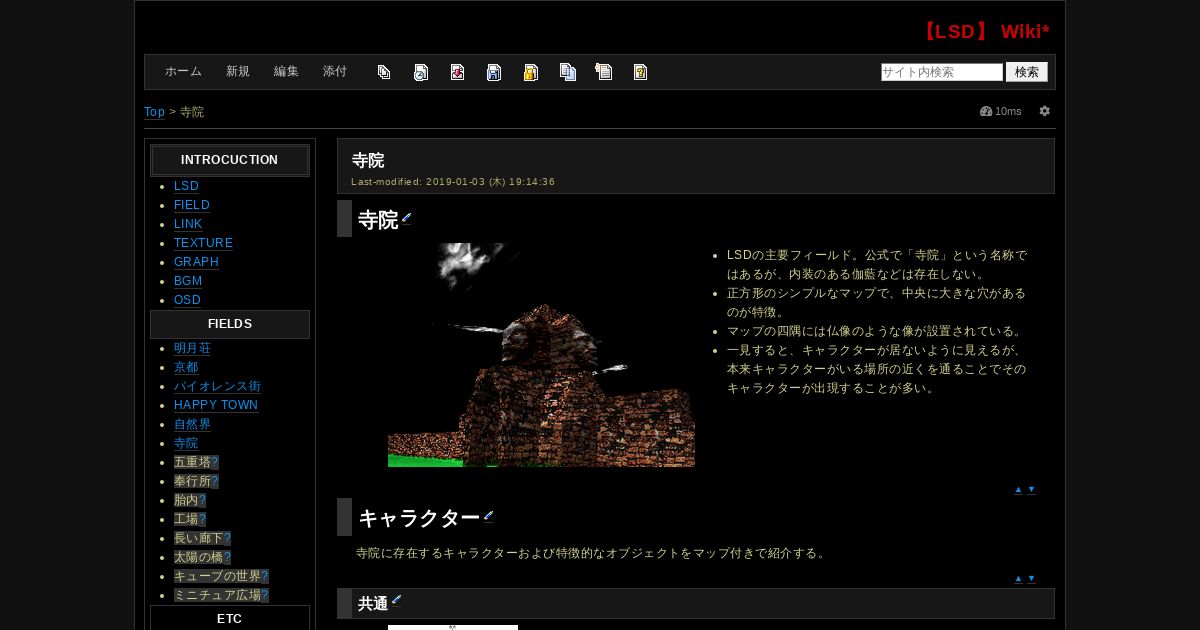Open the HAPPY TOWN field link

[216, 405]
